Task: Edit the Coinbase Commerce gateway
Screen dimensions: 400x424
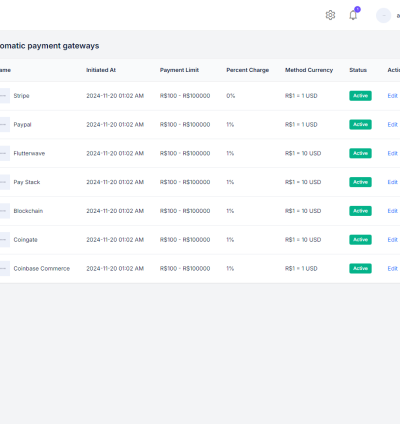Action: (x=392, y=268)
